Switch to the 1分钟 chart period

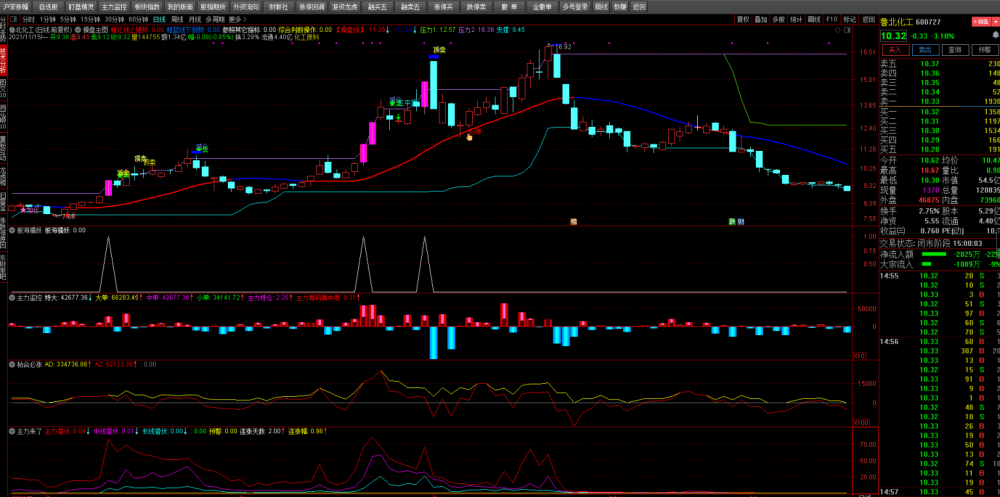[48, 19]
